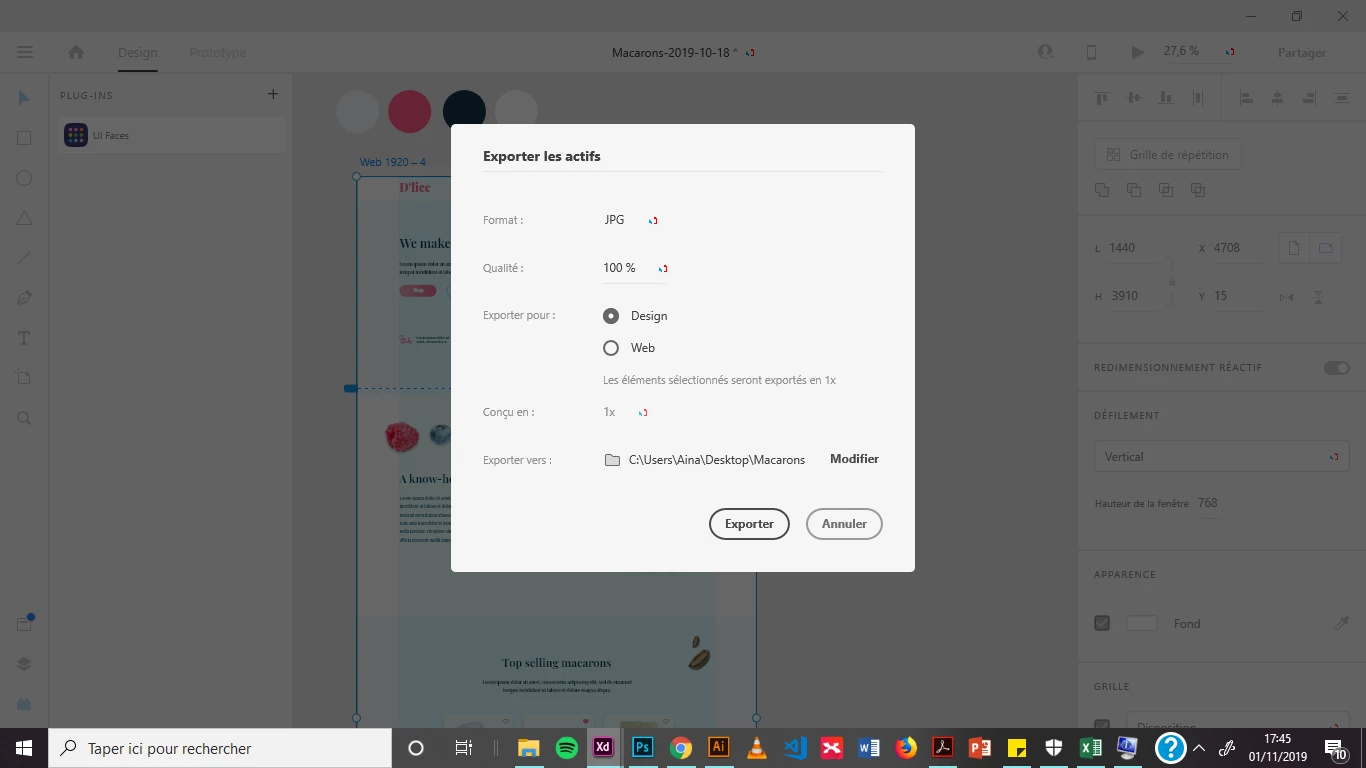Apply the Add boolean operation

click(x=1102, y=190)
